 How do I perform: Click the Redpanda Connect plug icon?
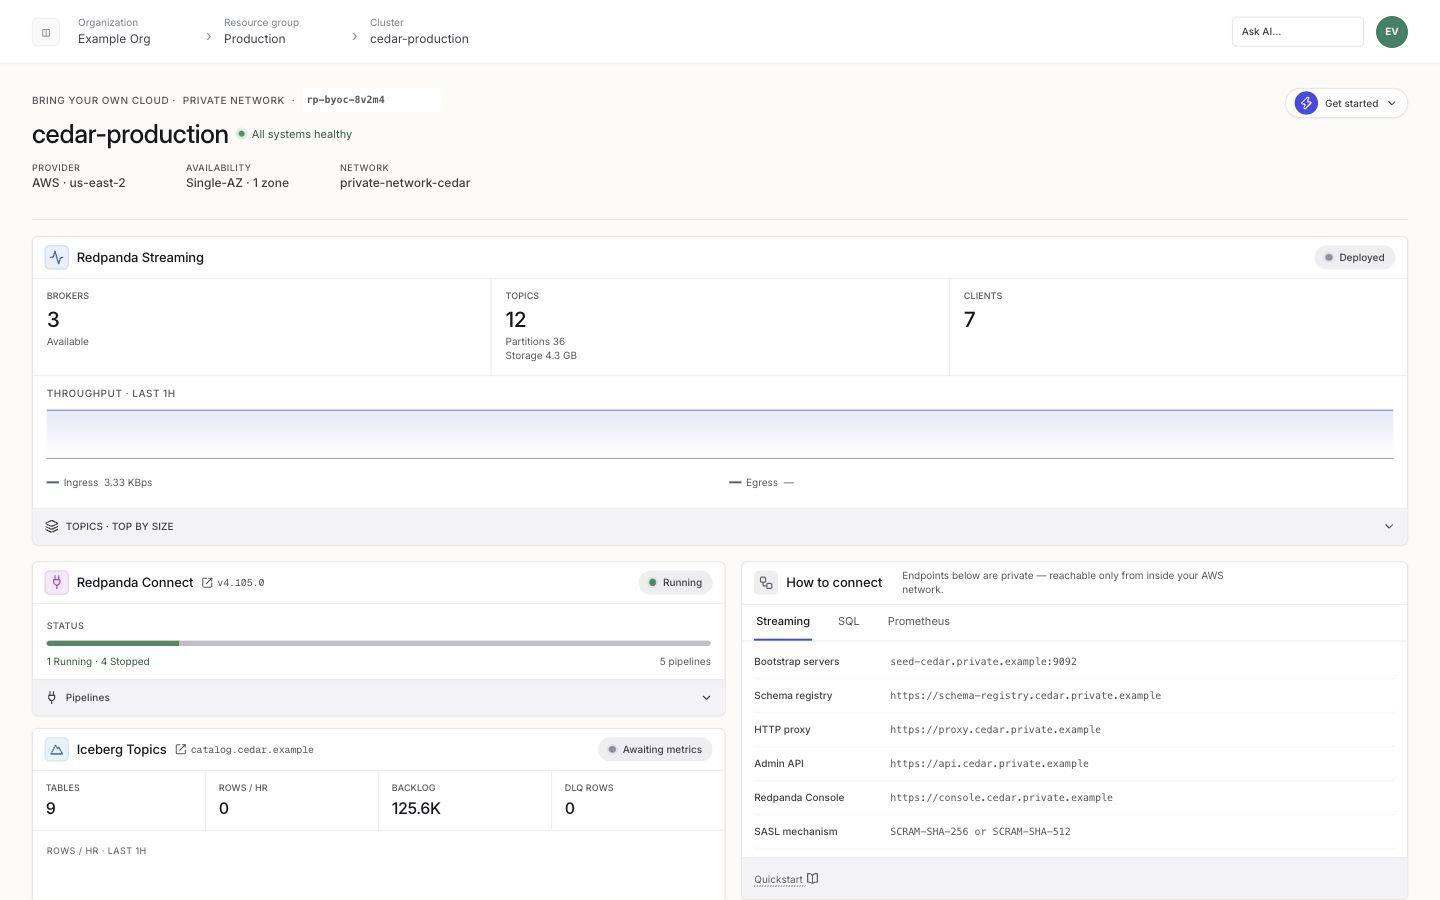click(57, 582)
